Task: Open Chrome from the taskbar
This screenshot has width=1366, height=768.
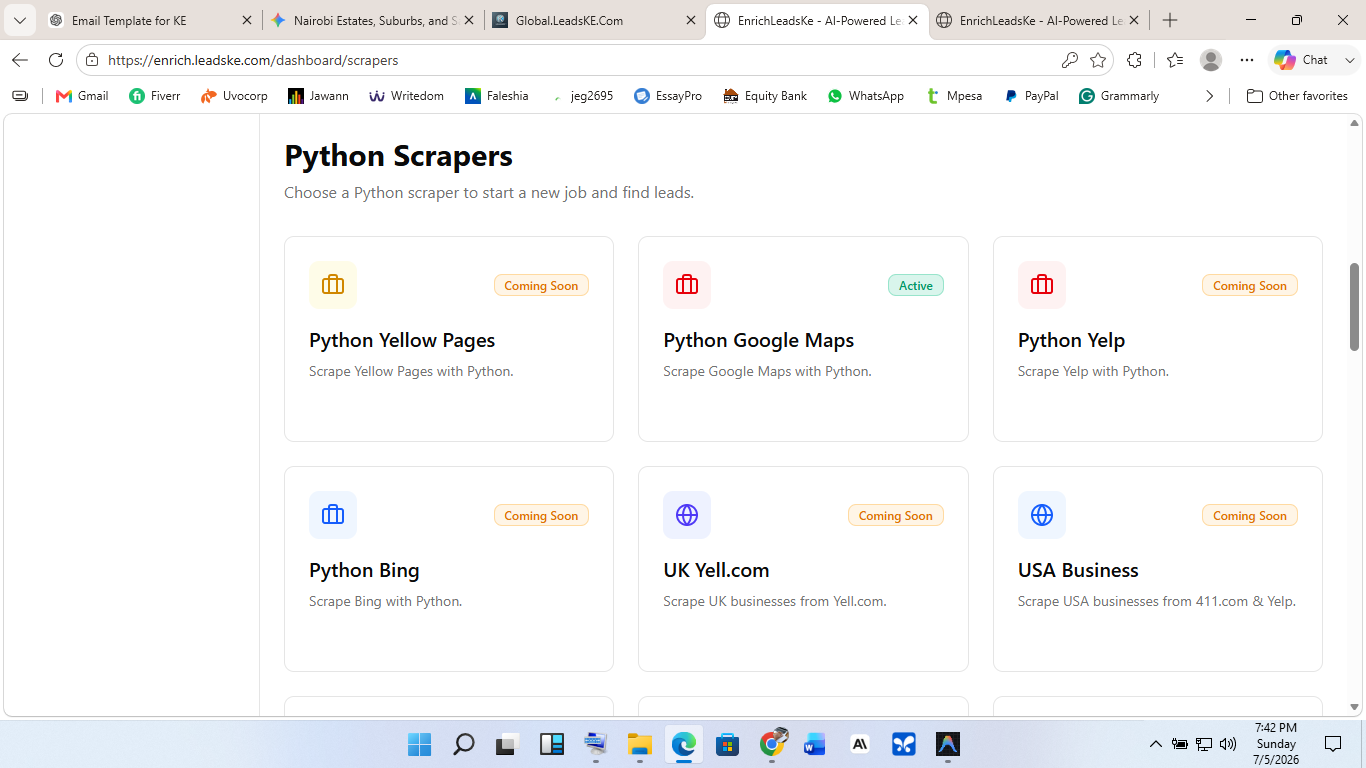Action: pyautogui.click(x=771, y=743)
